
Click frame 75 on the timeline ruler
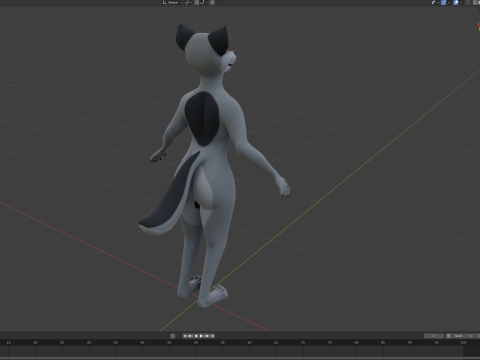click(x=330, y=342)
